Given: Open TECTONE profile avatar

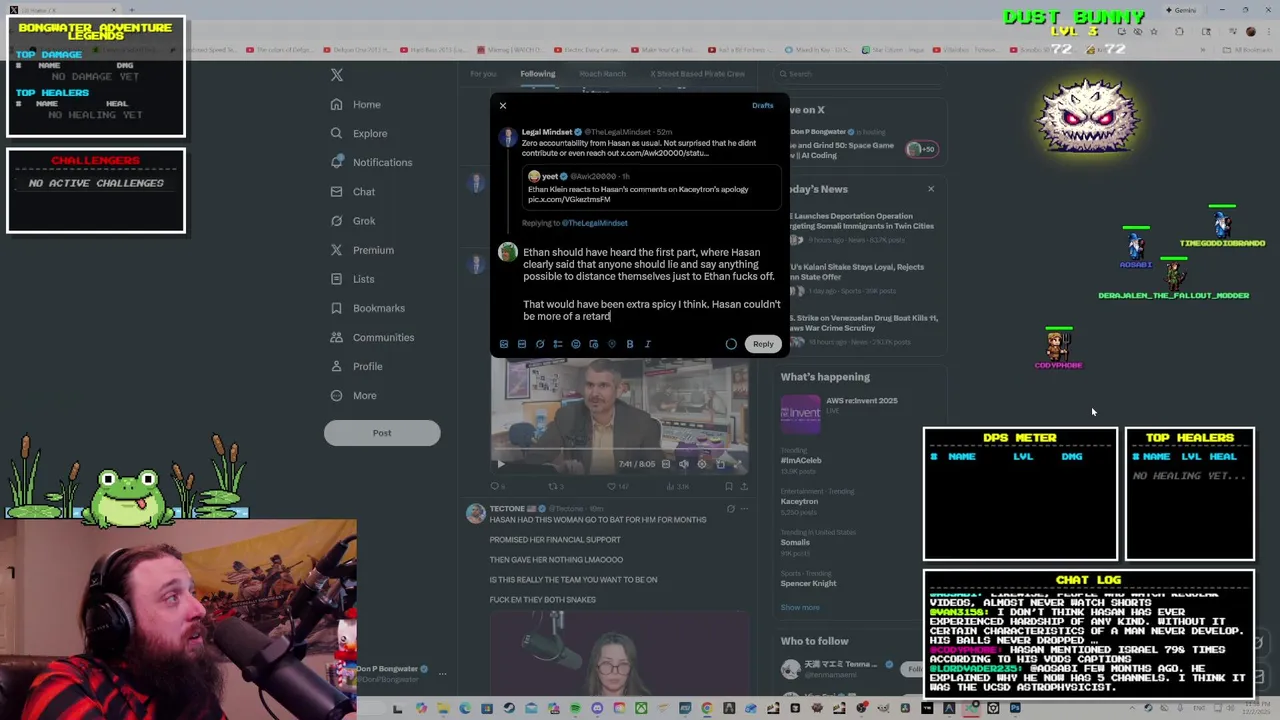Looking at the screenshot, I should 476,513.
